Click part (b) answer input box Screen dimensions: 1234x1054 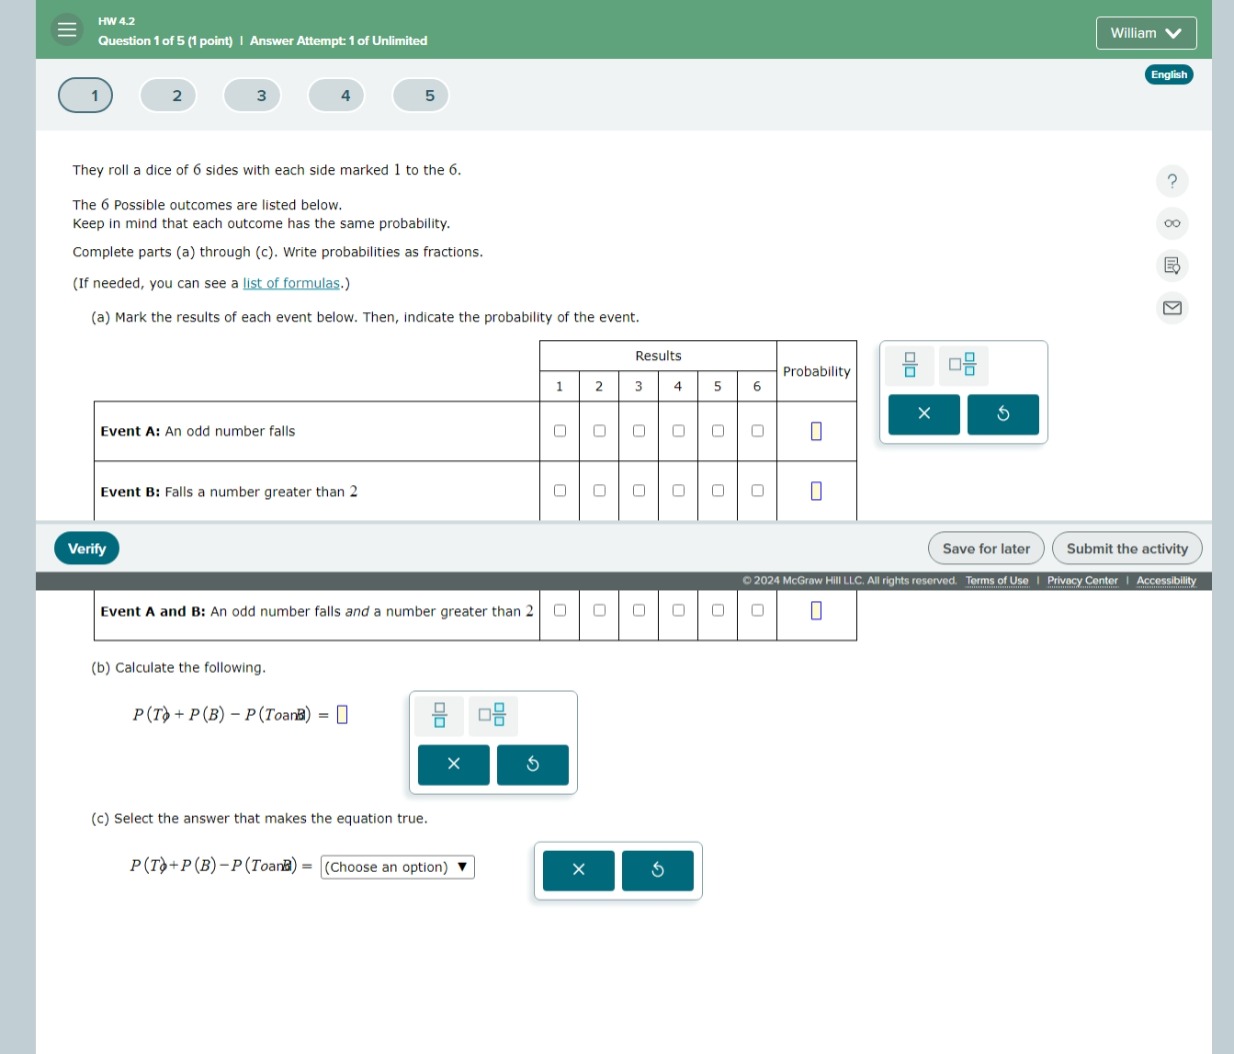pyautogui.click(x=342, y=714)
